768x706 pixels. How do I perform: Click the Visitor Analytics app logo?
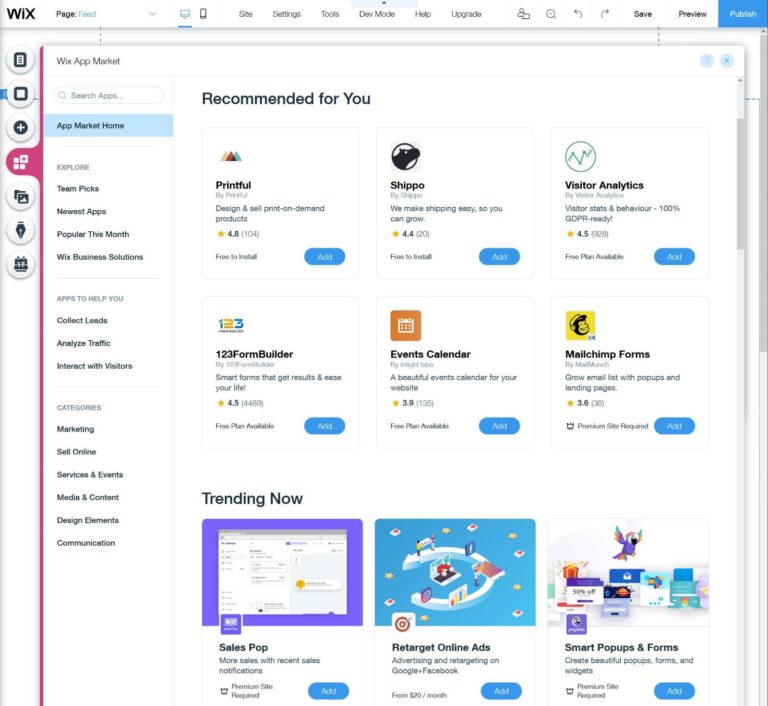click(x=580, y=156)
